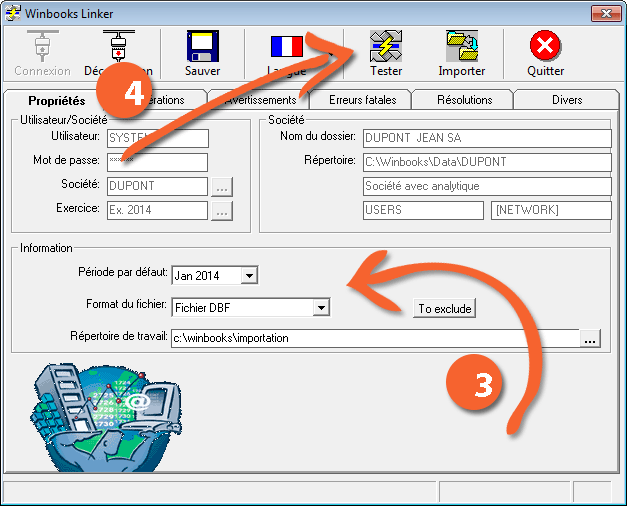Click the Connexion plug icon
627x506 pixels.
43,46
